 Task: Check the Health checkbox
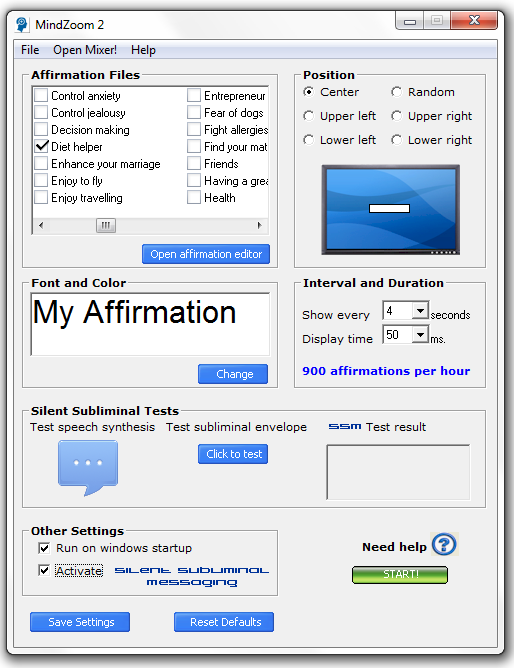pyautogui.click(x=194, y=198)
